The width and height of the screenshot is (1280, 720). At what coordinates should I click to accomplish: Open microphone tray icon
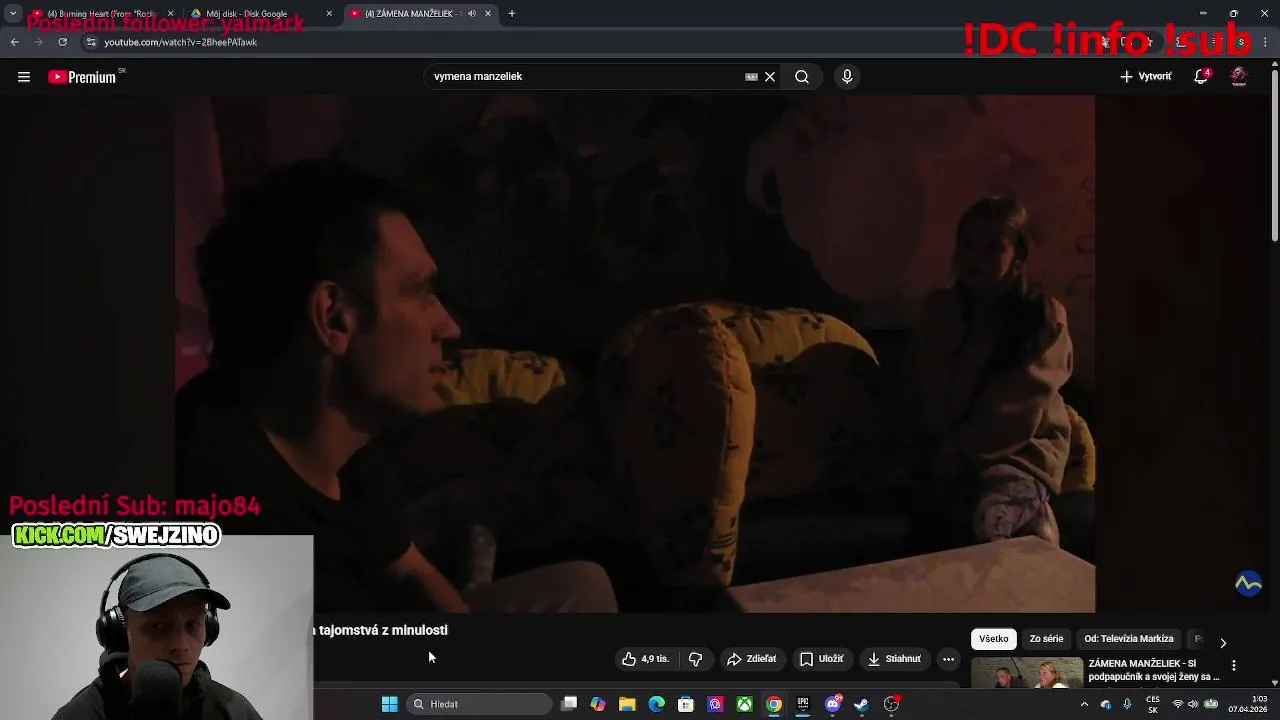[x=1127, y=704]
